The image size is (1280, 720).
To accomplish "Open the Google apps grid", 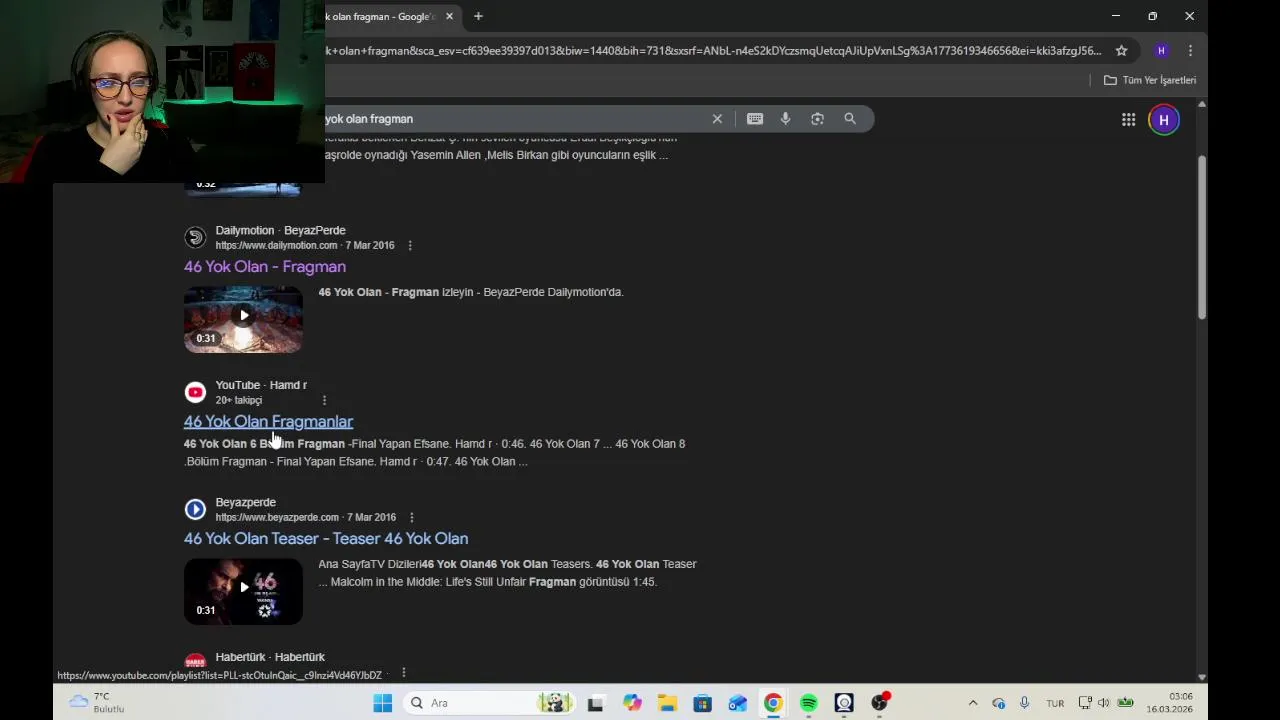I will point(1128,120).
